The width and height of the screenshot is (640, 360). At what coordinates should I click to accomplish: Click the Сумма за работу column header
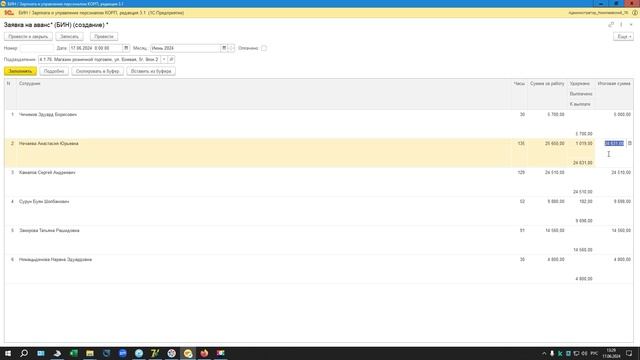tap(547, 84)
